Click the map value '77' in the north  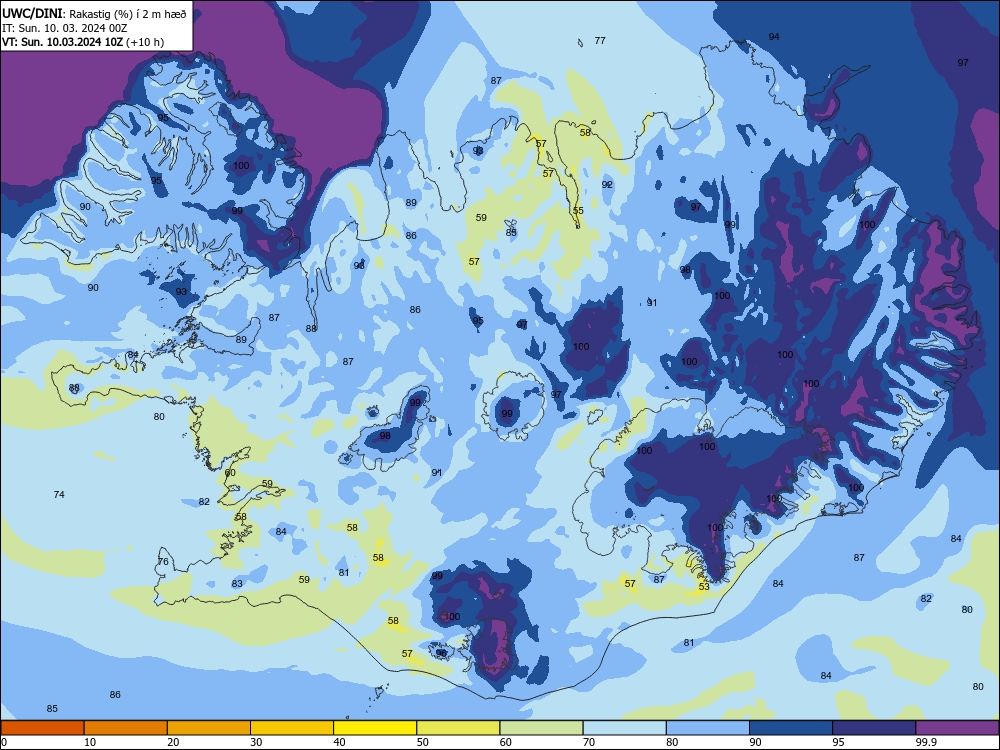(x=600, y=40)
